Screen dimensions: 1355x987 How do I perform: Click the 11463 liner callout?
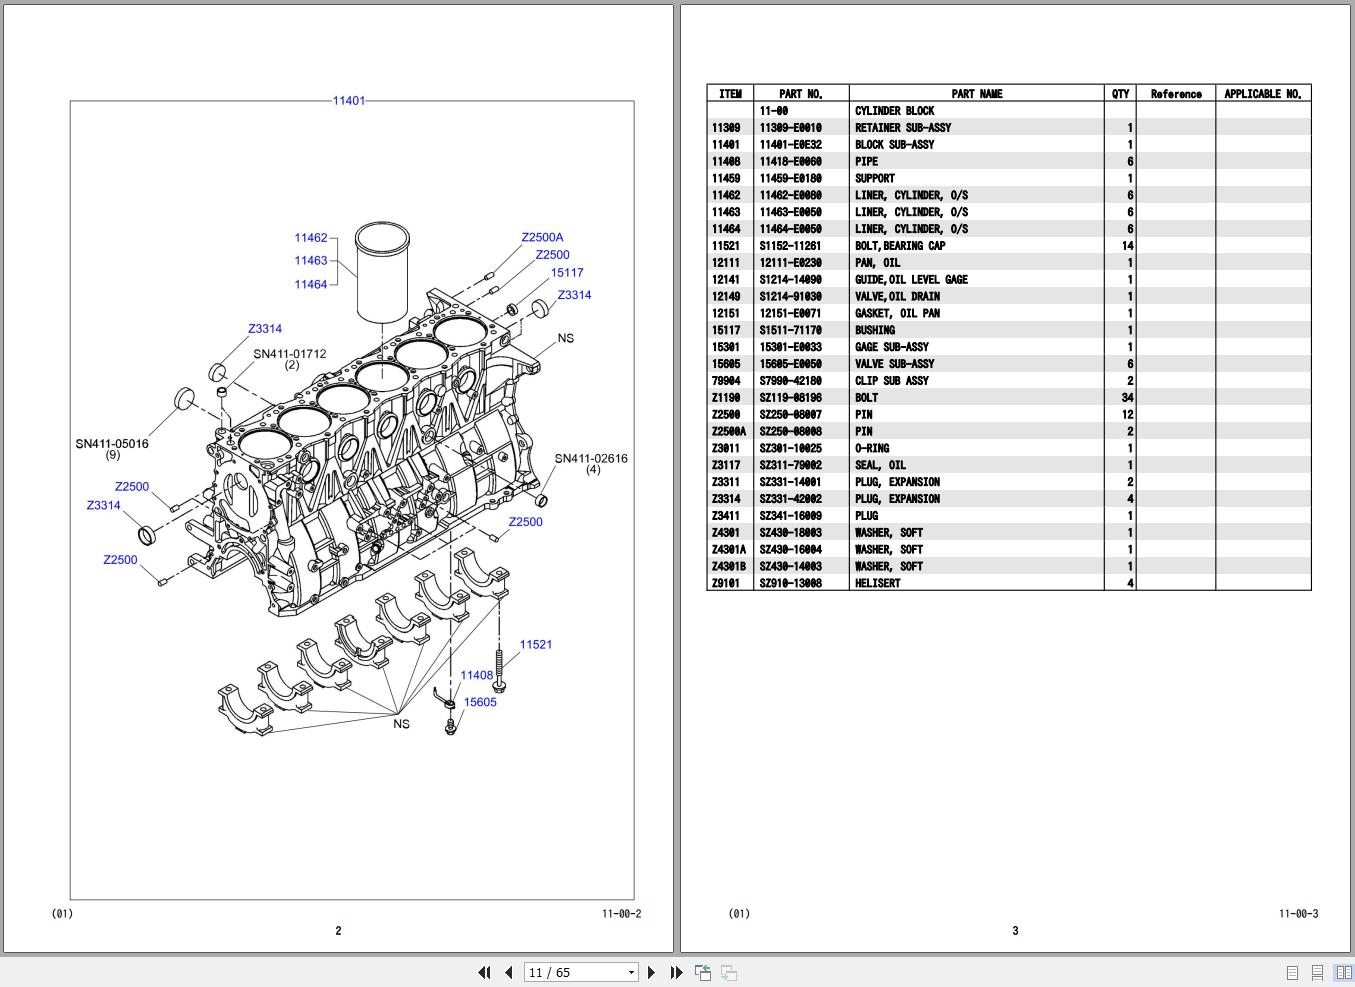tap(311, 261)
